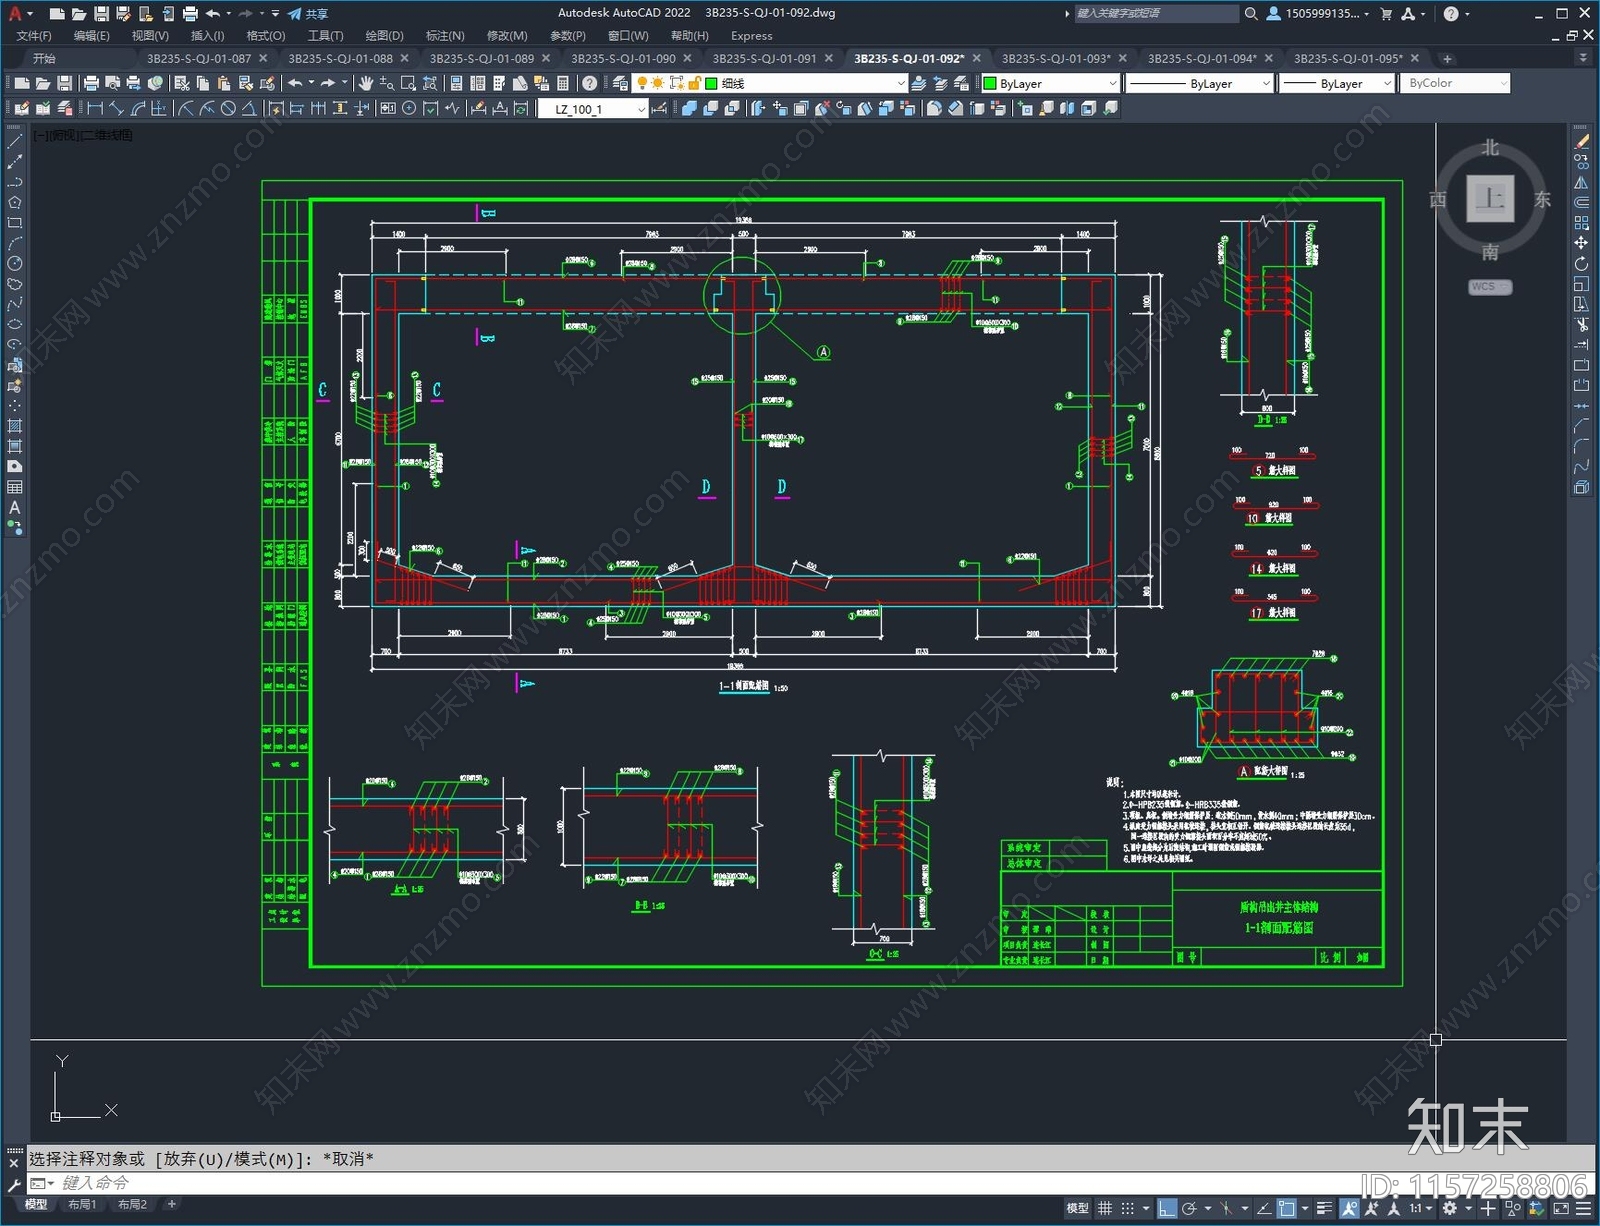Open the Autodesk App Store cart icon
1600x1226 pixels.
[1386, 14]
